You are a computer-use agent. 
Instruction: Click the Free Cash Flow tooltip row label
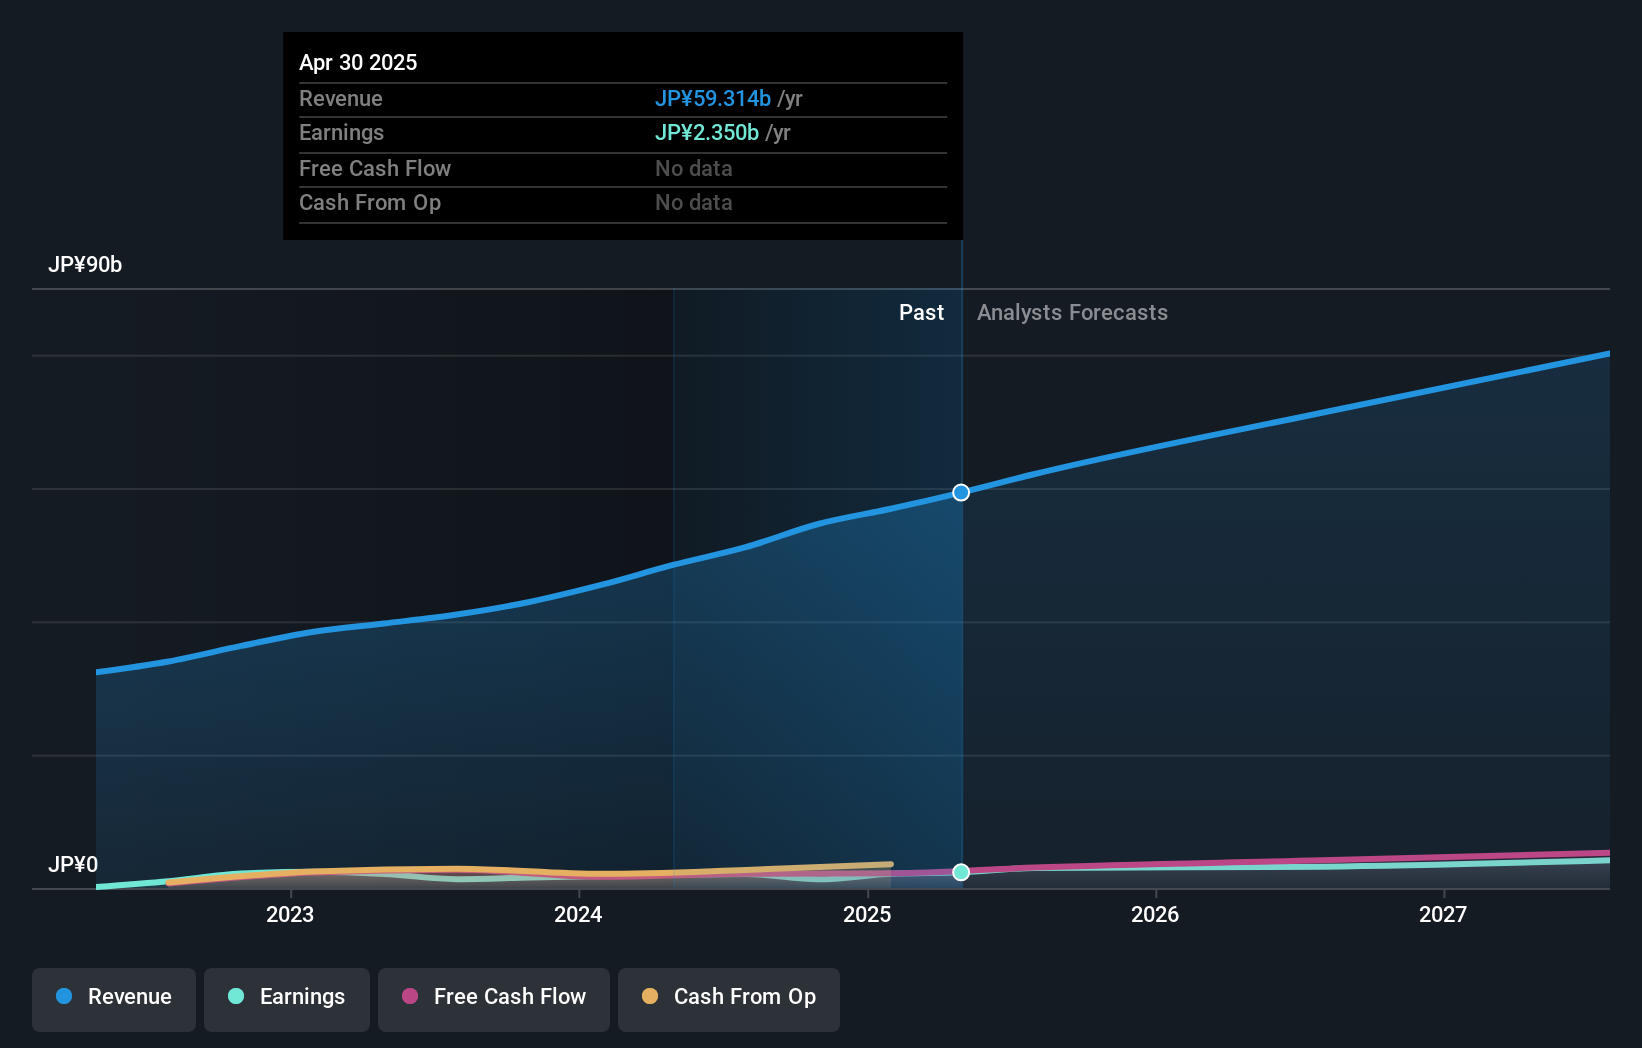tap(375, 168)
